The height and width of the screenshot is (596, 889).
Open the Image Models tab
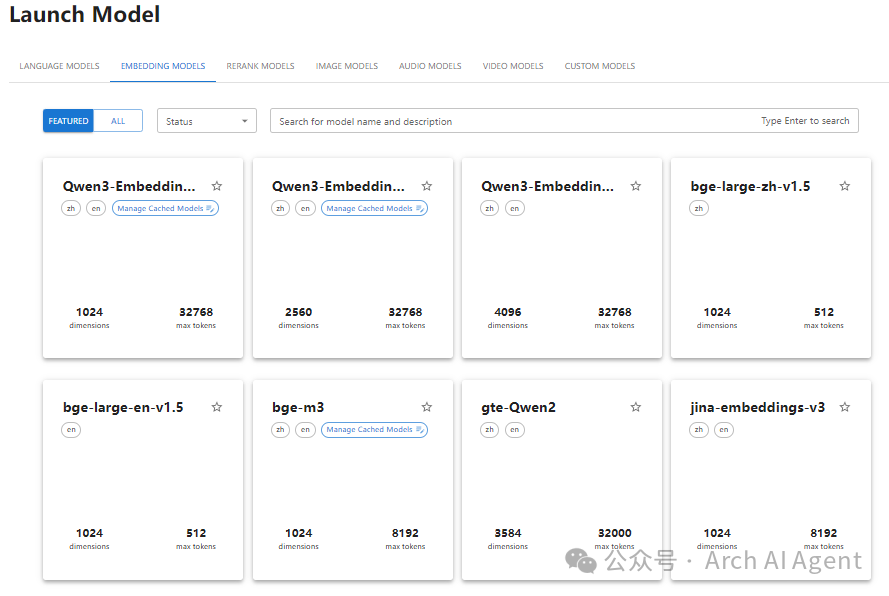point(346,66)
